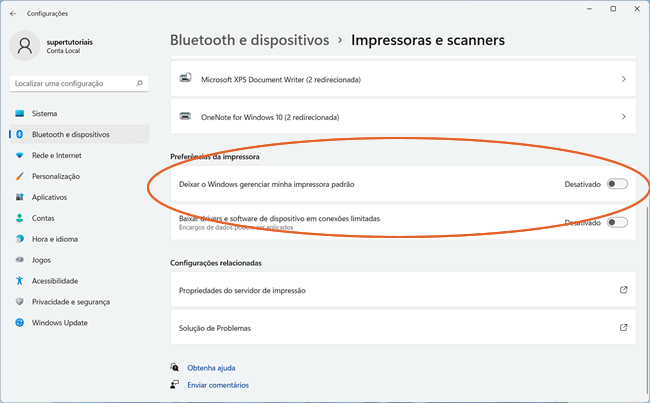Click the Privacidade e segurança shield icon
Screen dimensions: 650x403
pos(19,302)
